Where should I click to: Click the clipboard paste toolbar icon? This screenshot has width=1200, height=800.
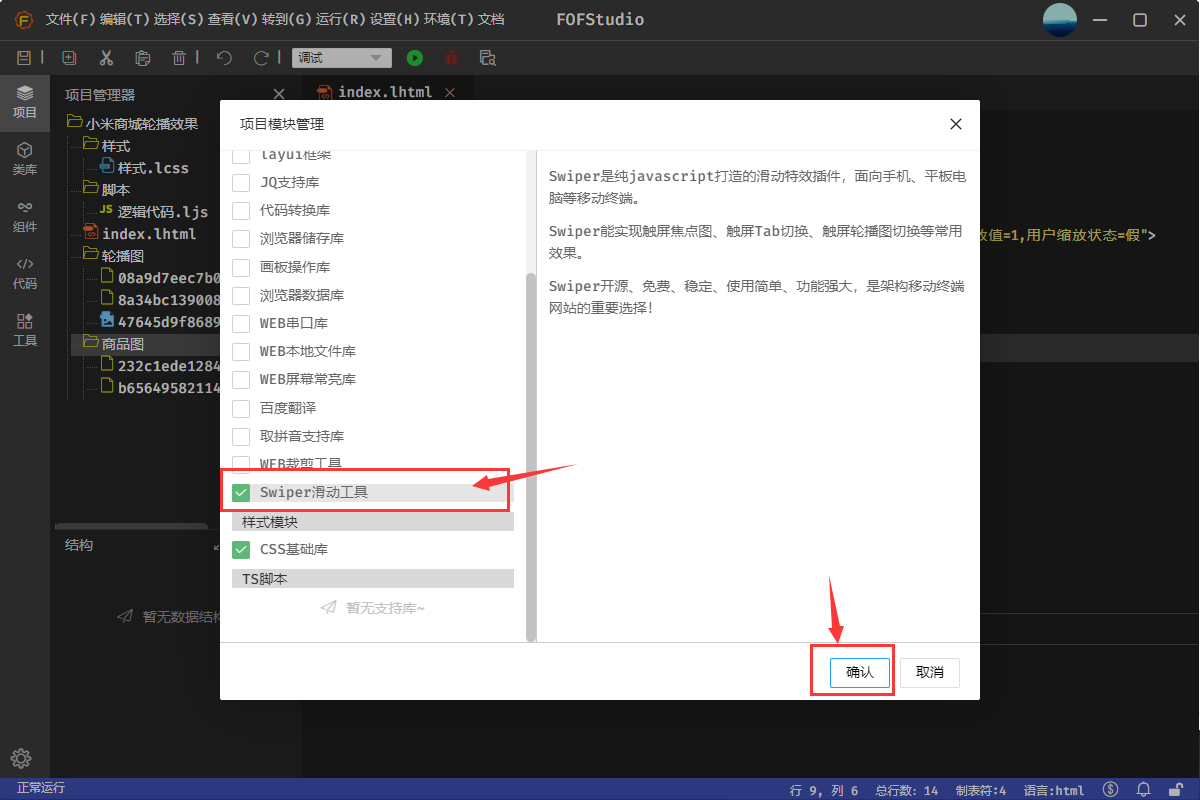click(x=143, y=58)
